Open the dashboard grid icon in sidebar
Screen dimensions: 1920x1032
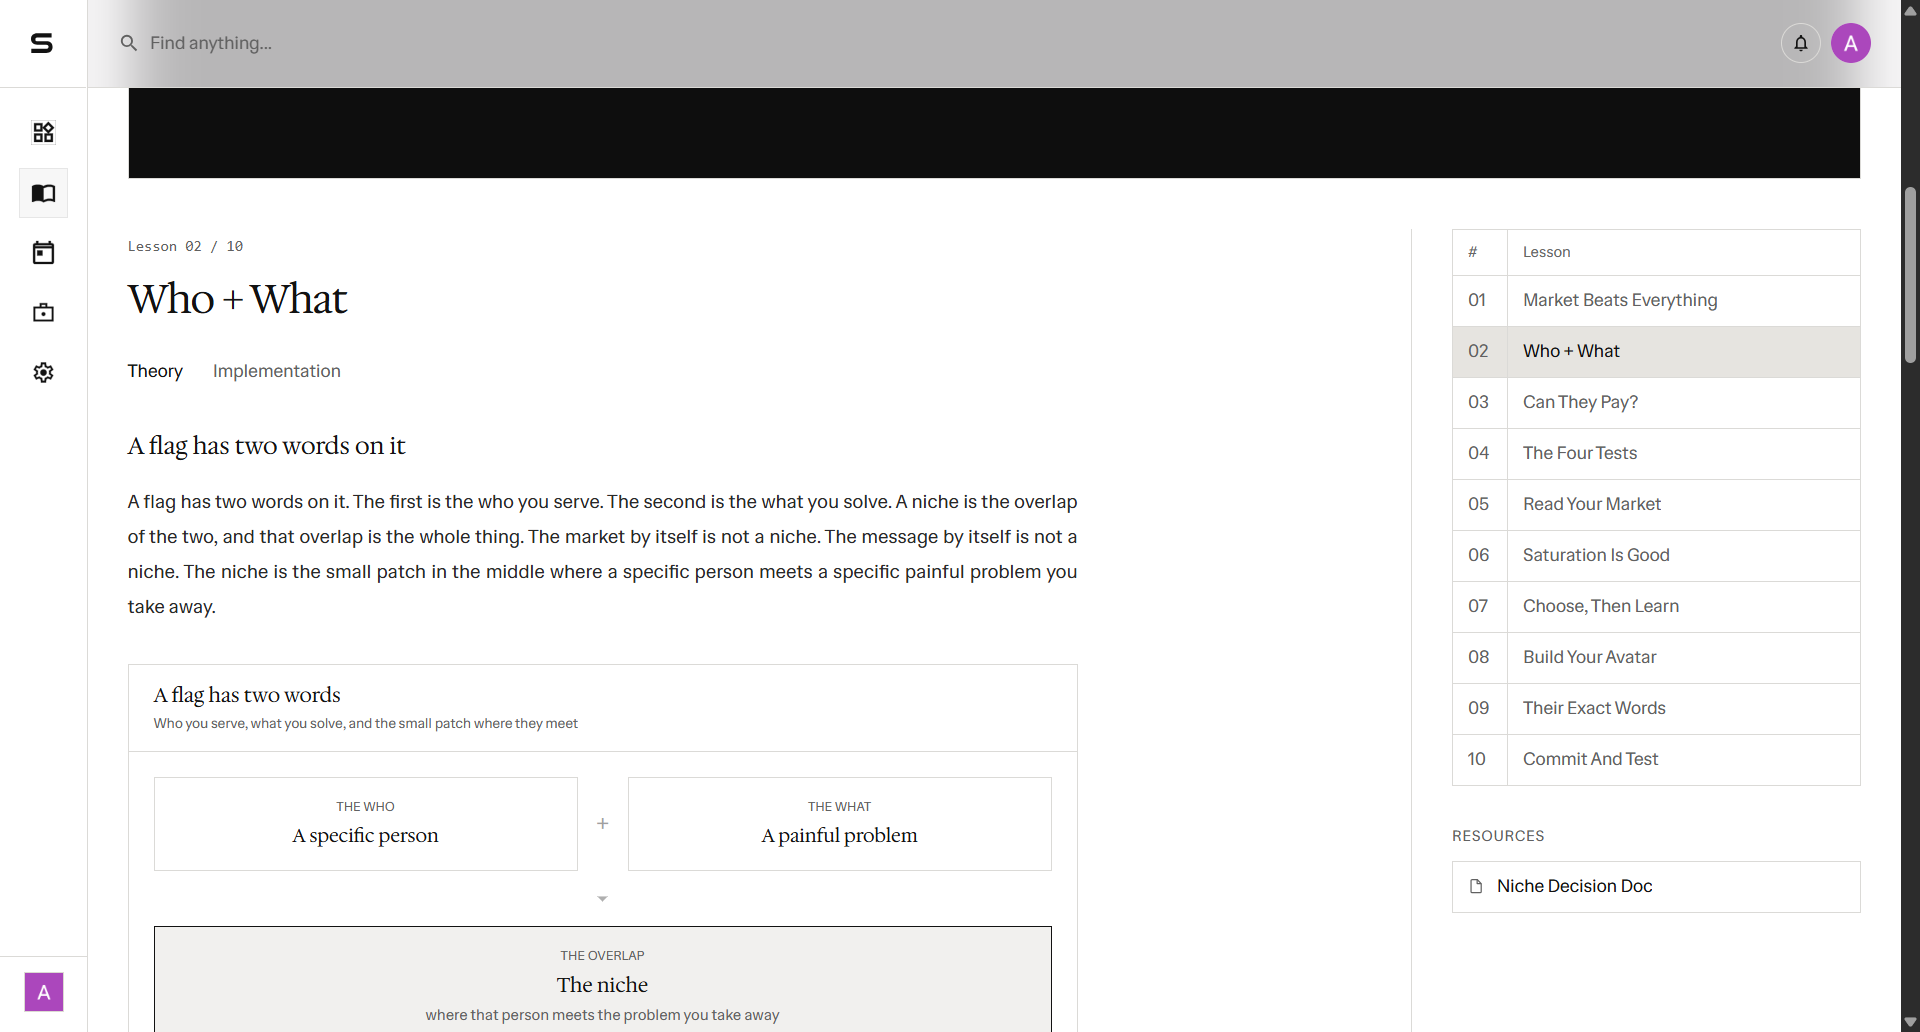(43, 133)
